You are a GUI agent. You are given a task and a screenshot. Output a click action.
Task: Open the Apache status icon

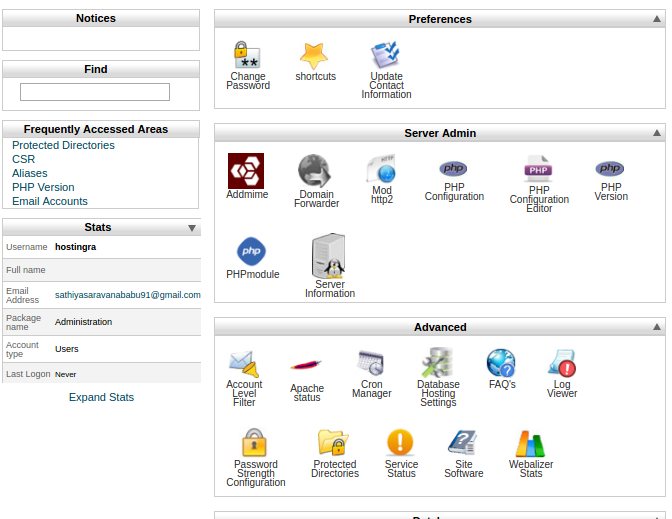(x=306, y=365)
